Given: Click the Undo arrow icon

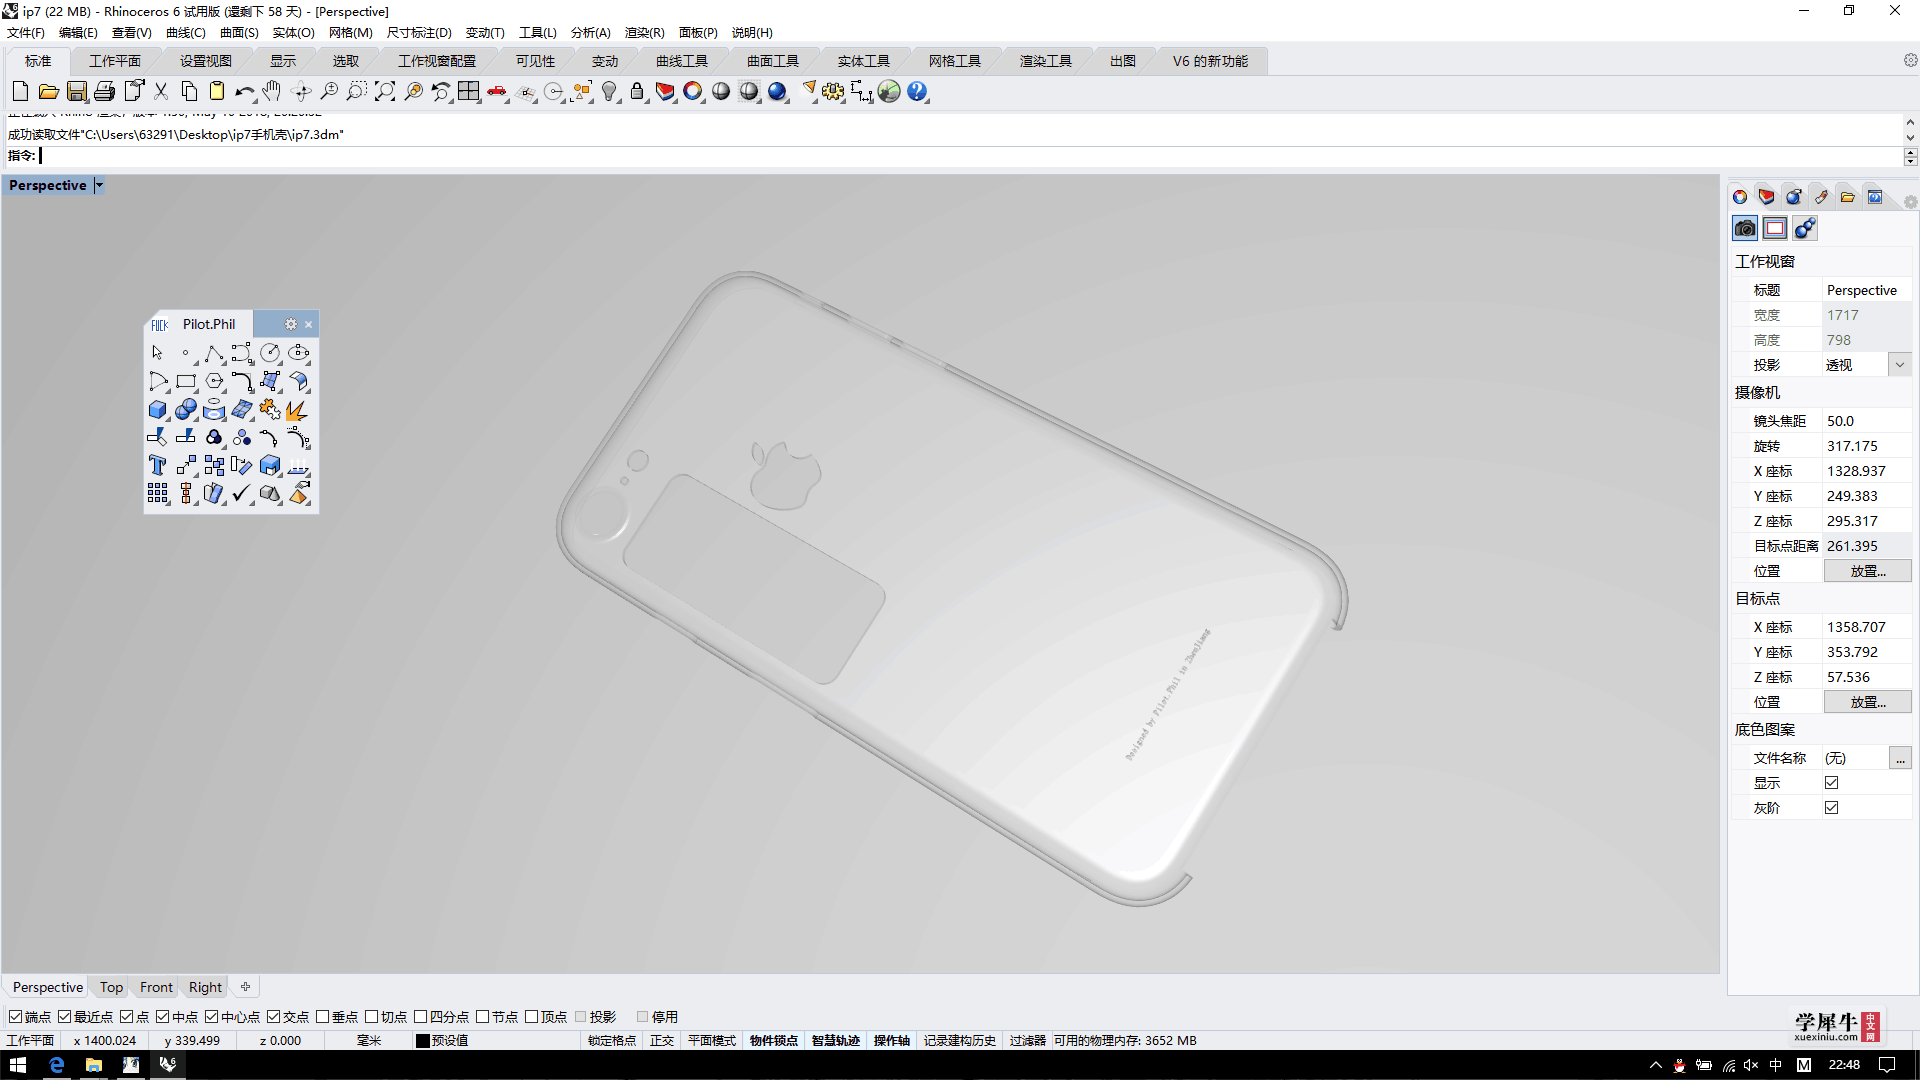Looking at the screenshot, I should pyautogui.click(x=244, y=92).
